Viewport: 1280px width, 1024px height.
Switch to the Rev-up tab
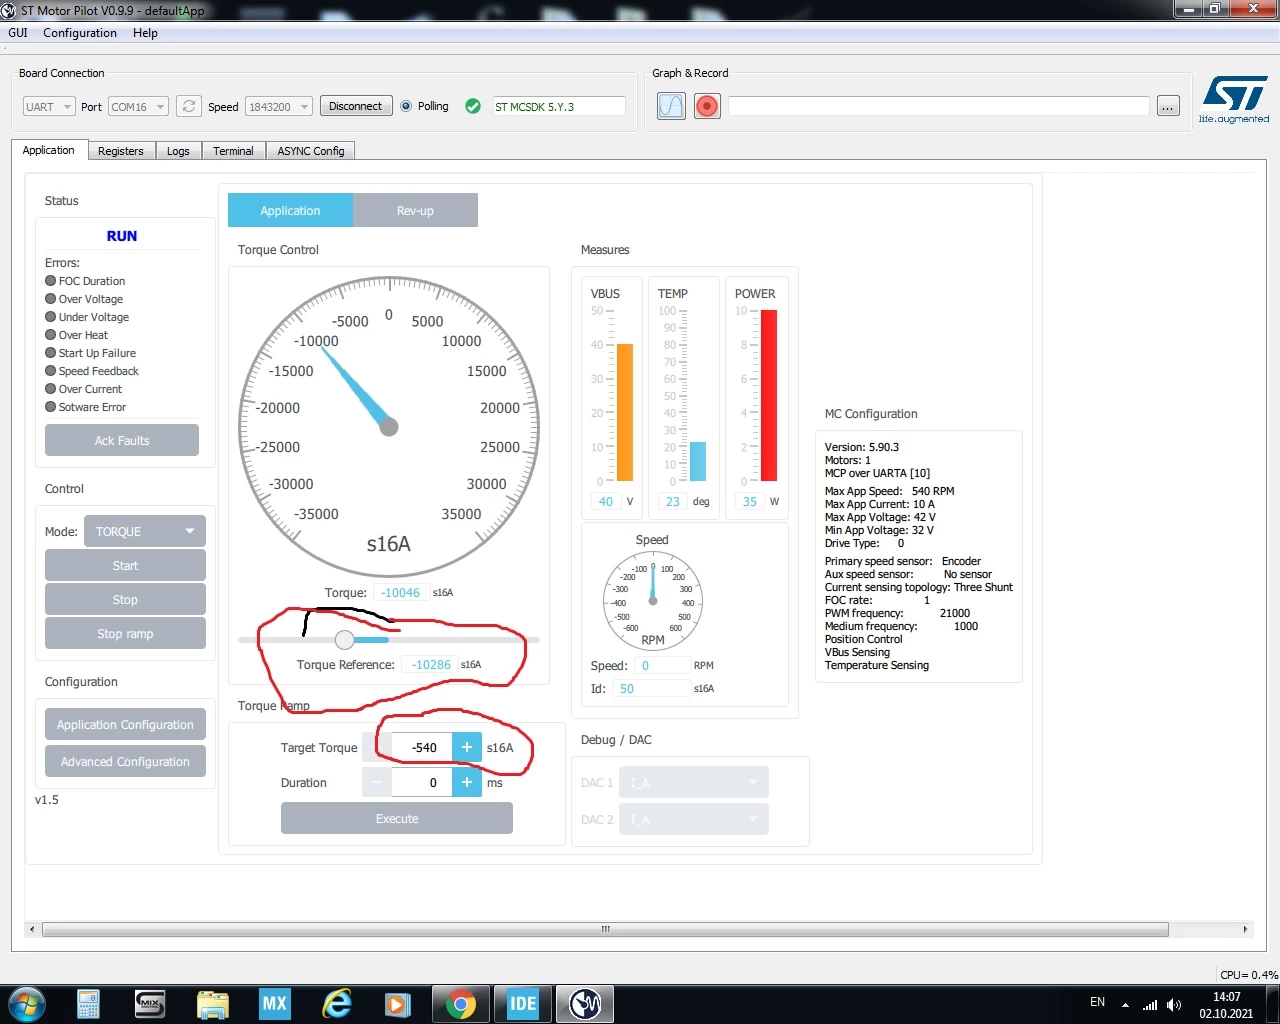click(415, 210)
